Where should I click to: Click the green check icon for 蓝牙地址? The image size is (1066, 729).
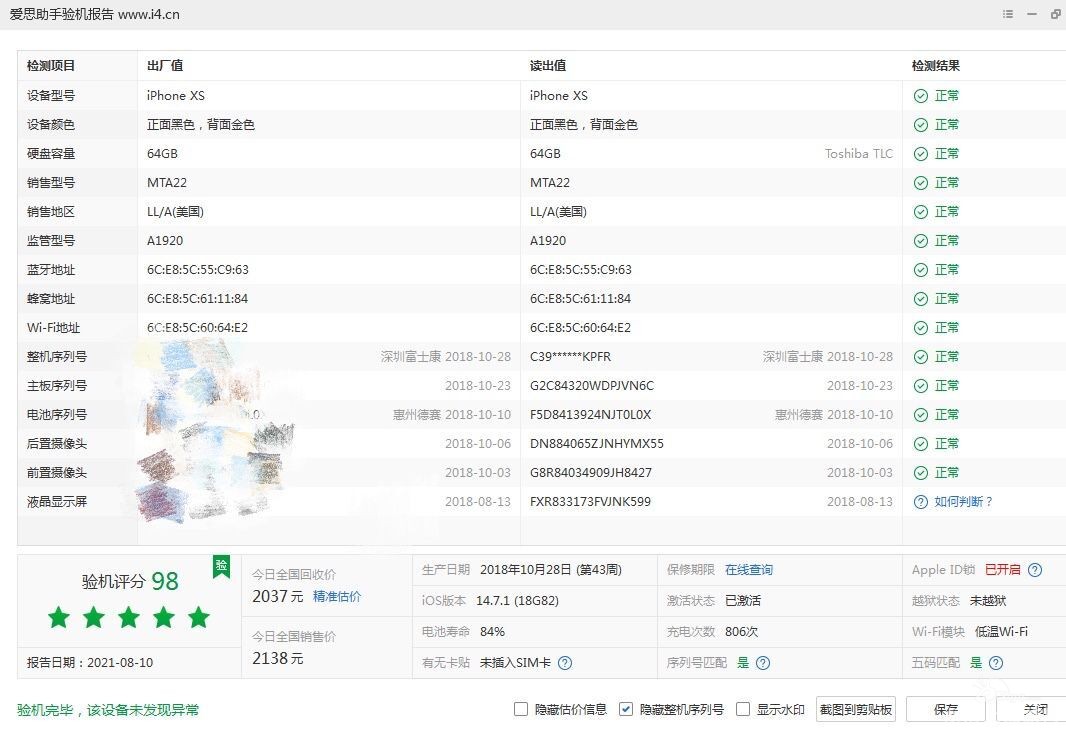921,270
